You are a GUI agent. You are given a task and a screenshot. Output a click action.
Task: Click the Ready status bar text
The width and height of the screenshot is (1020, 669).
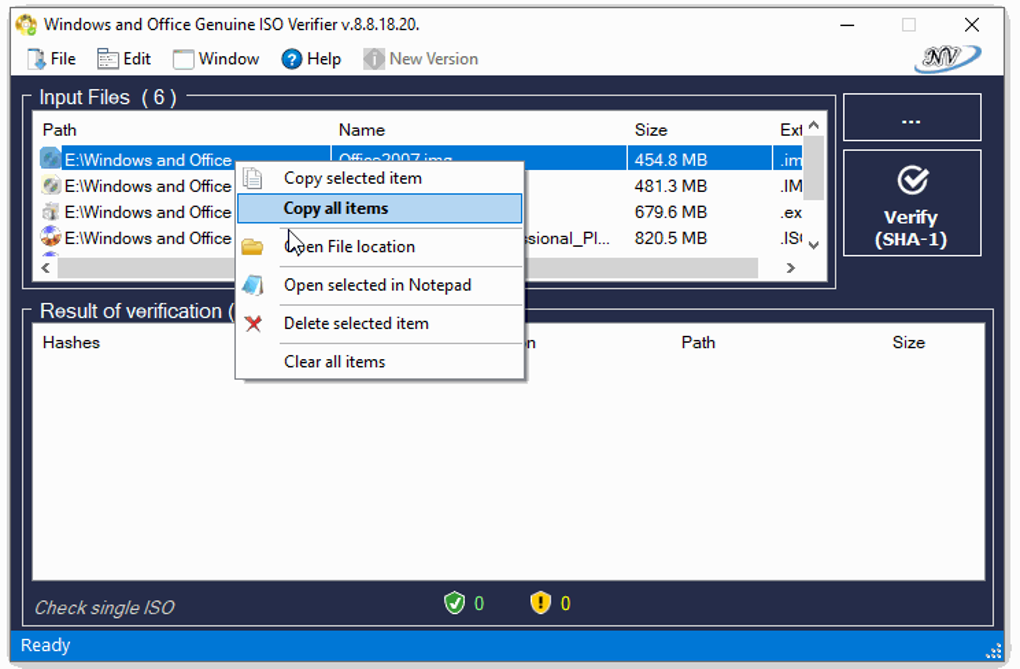click(x=45, y=645)
